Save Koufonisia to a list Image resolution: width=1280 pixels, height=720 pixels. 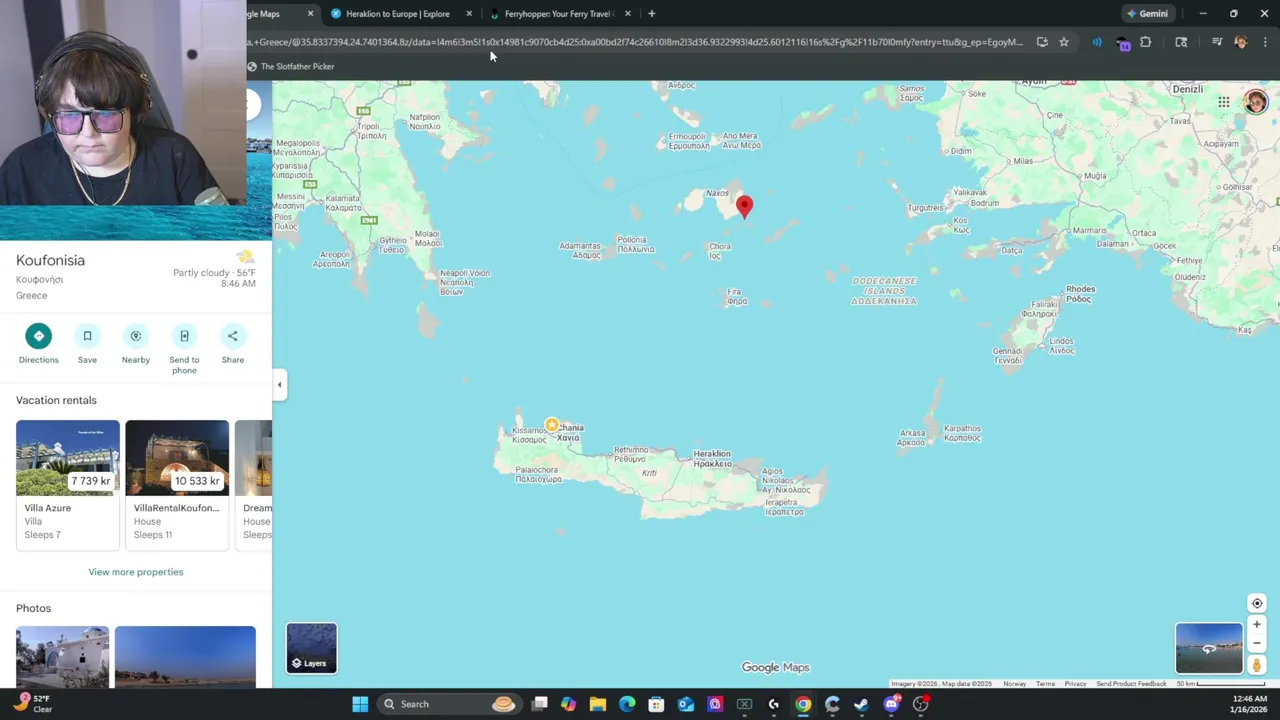pyautogui.click(x=87, y=344)
